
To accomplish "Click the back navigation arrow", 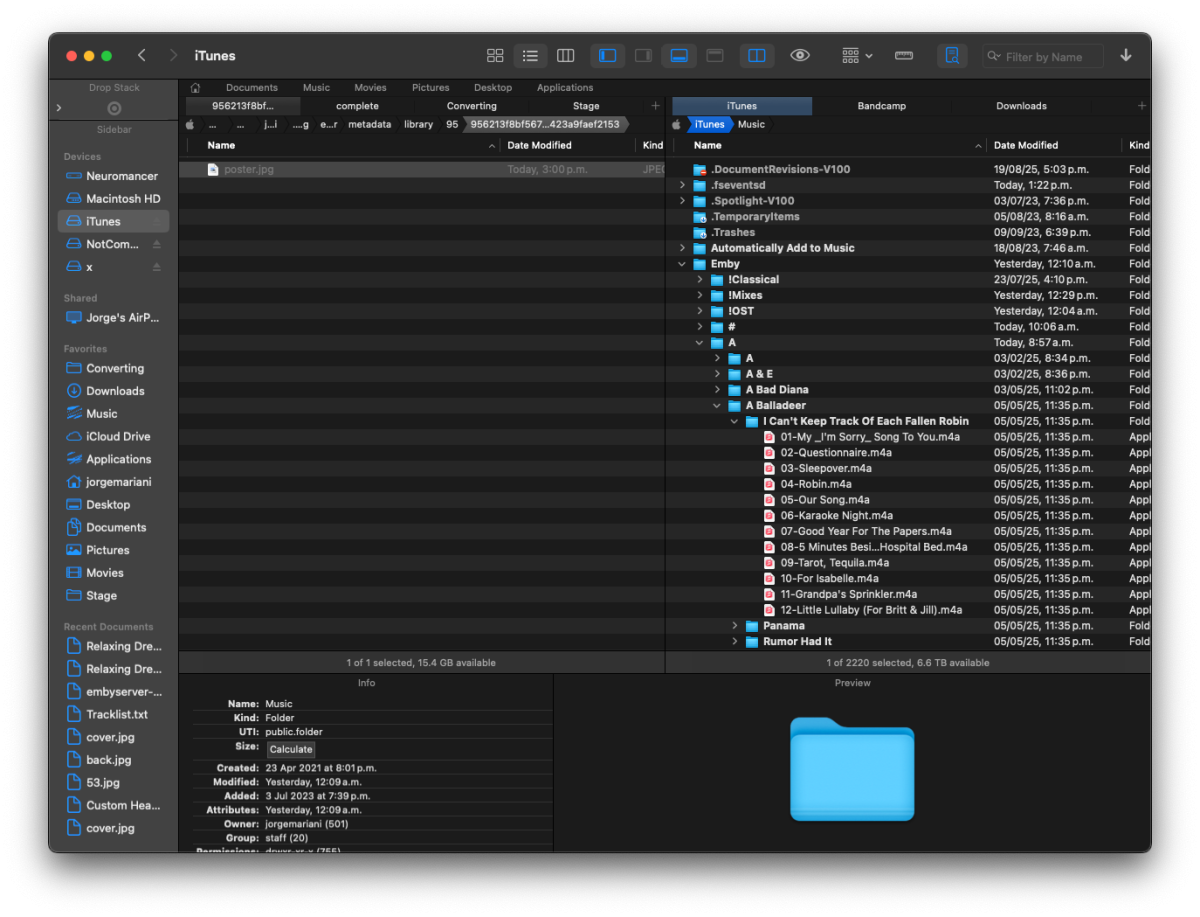I will (142, 56).
